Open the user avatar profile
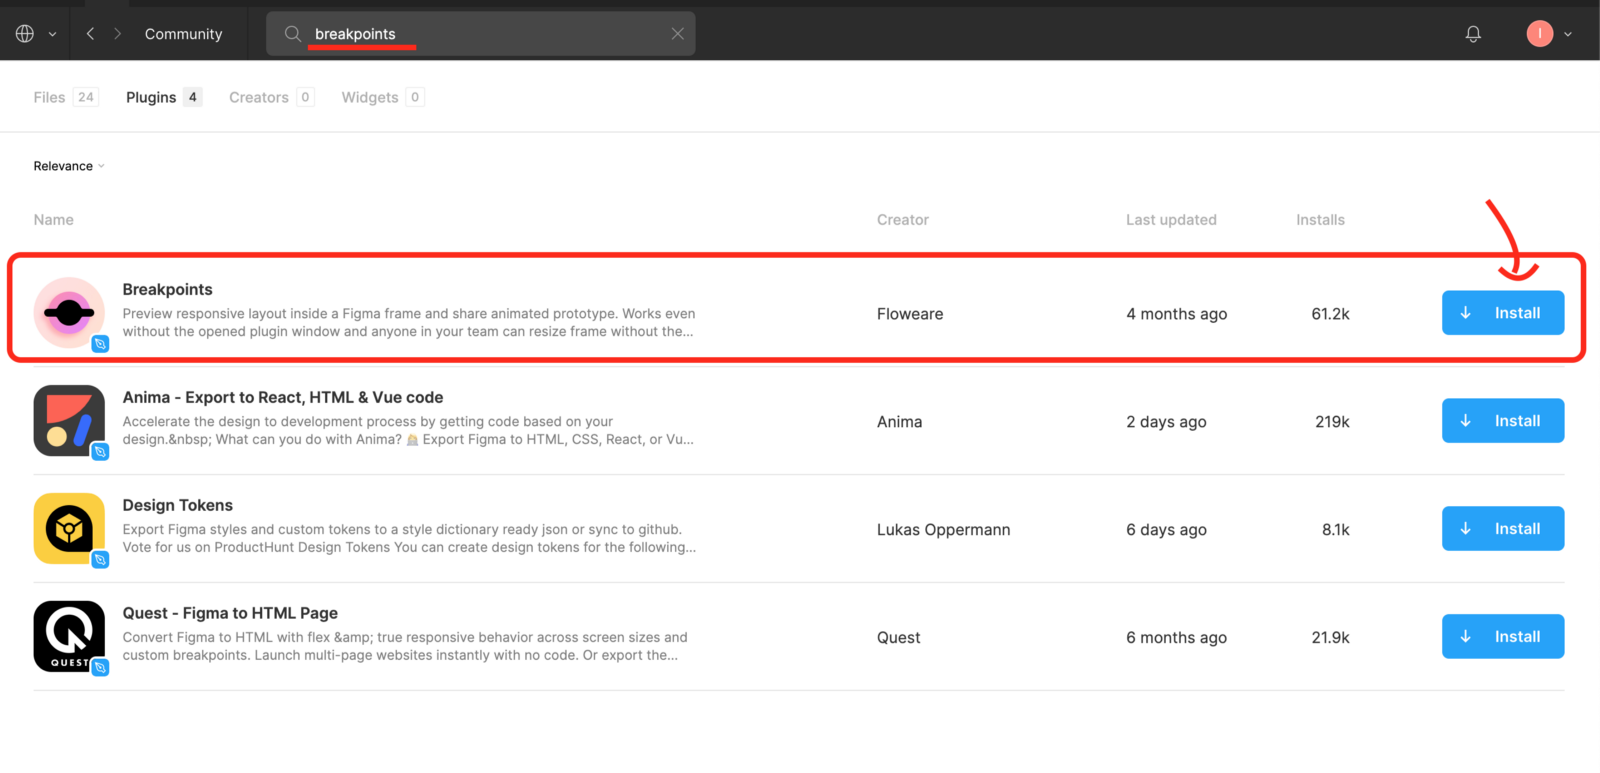Screen dimensions: 1600x773 point(1540,34)
